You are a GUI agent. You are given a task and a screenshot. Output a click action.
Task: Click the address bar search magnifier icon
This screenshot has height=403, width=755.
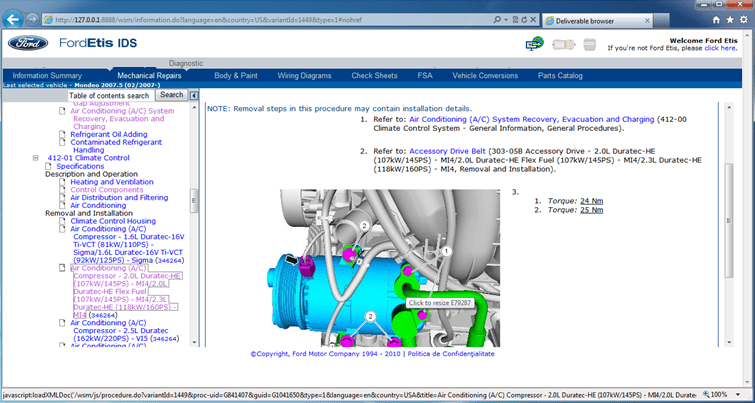(497, 20)
